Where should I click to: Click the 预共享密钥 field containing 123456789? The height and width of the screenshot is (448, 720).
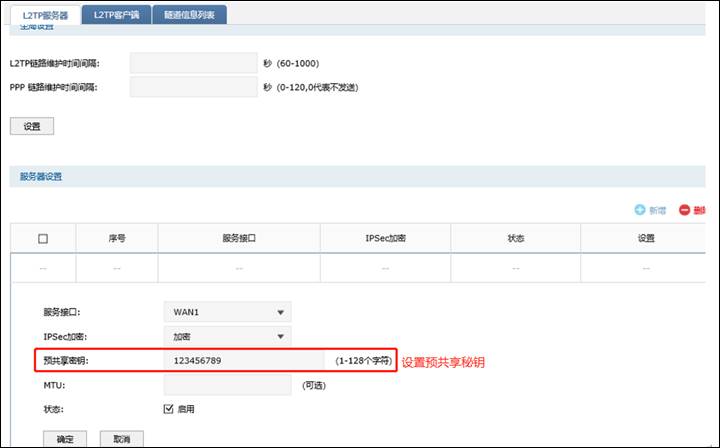[x=243, y=360]
